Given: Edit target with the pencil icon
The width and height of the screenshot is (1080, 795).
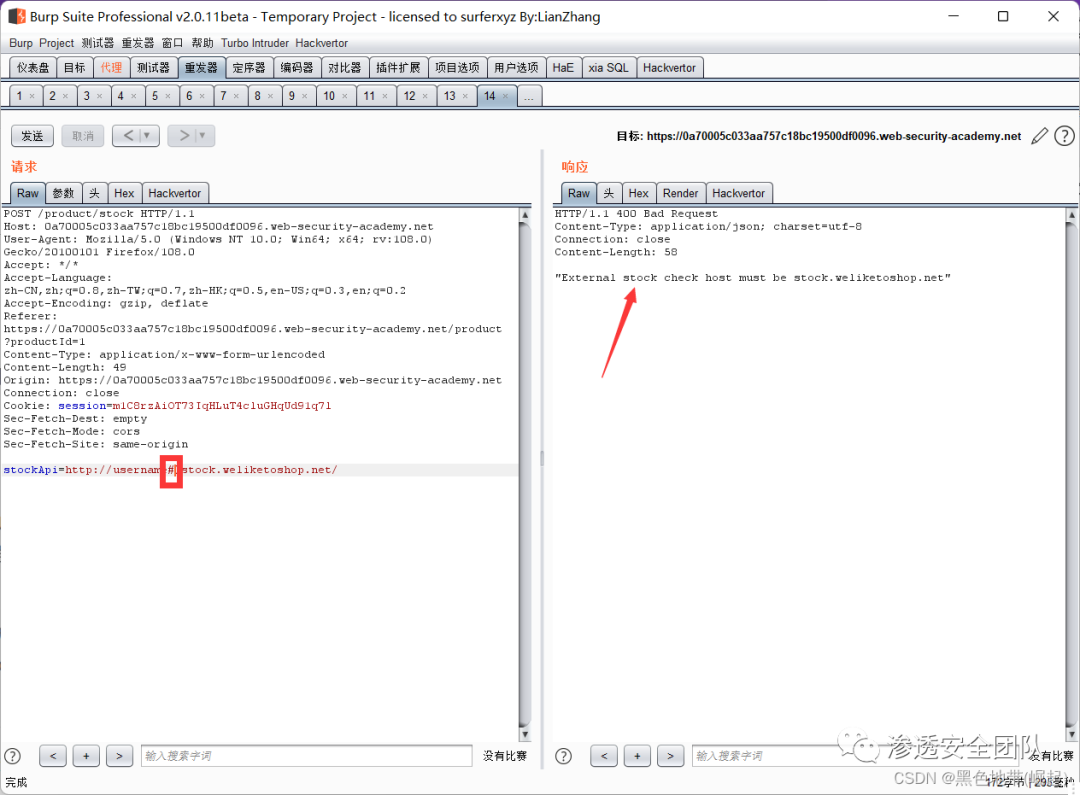Looking at the screenshot, I should pos(1039,136).
